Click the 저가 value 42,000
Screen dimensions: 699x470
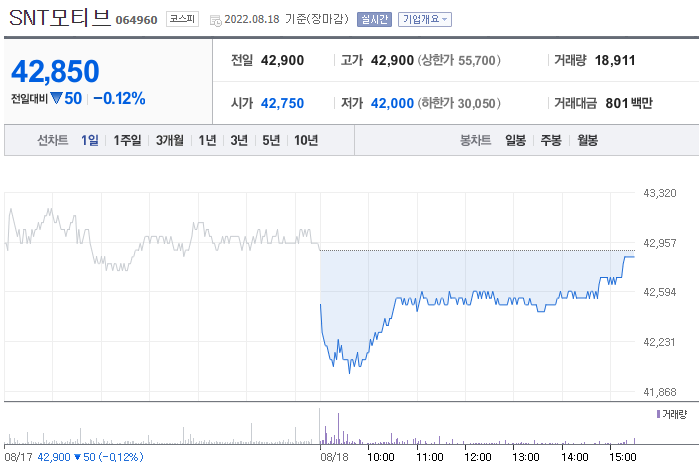coord(392,103)
